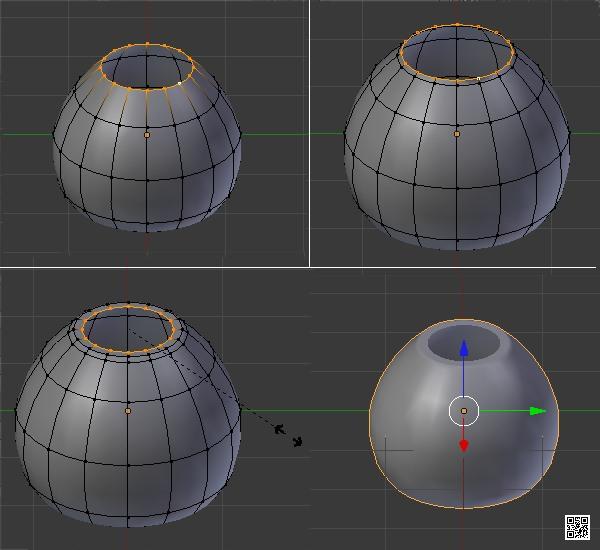Select the red downward arrow of the gizmo
Image resolution: width=600 pixels, height=550 pixels.
pos(464,443)
